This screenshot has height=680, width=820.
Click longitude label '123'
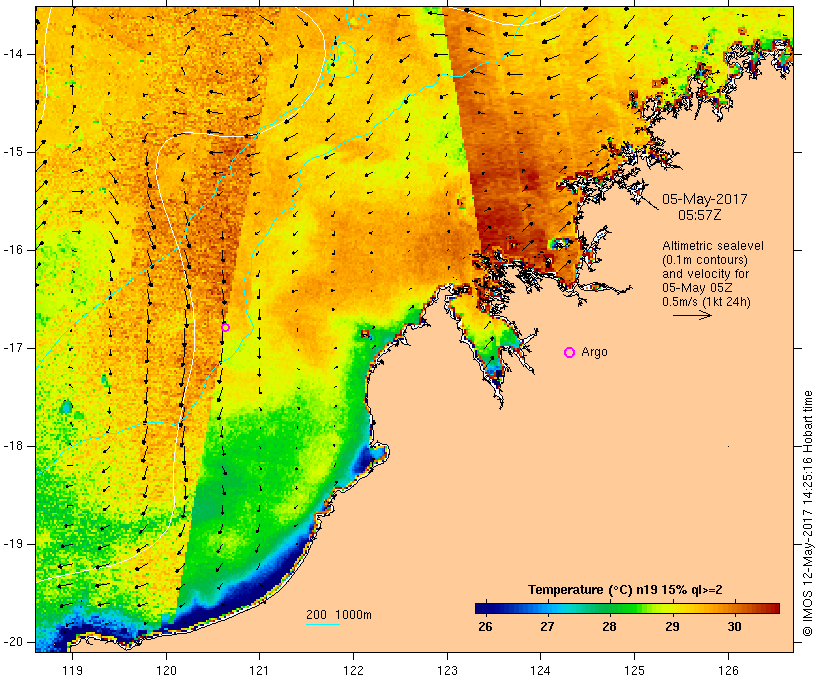tap(447, 671)
